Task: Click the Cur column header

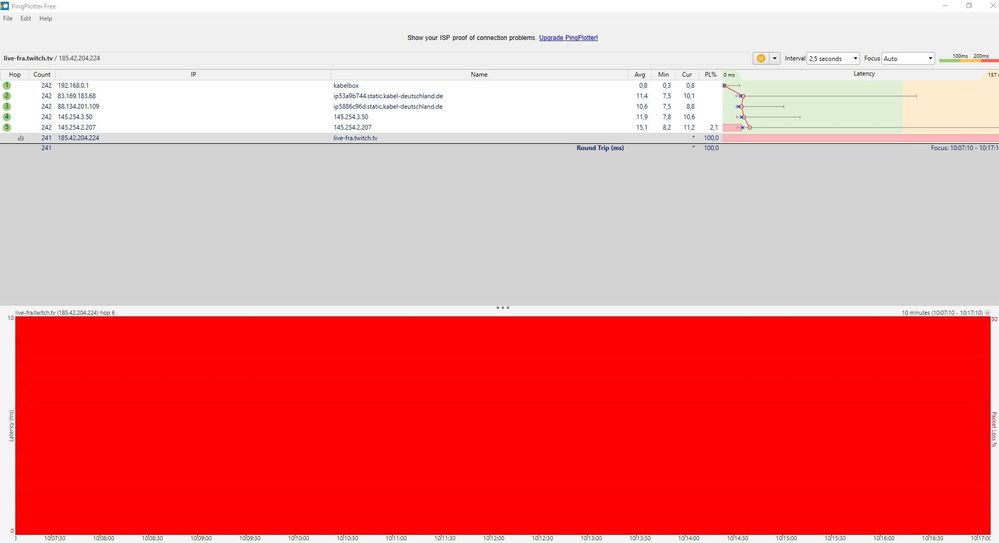Action: coord(687,75)
